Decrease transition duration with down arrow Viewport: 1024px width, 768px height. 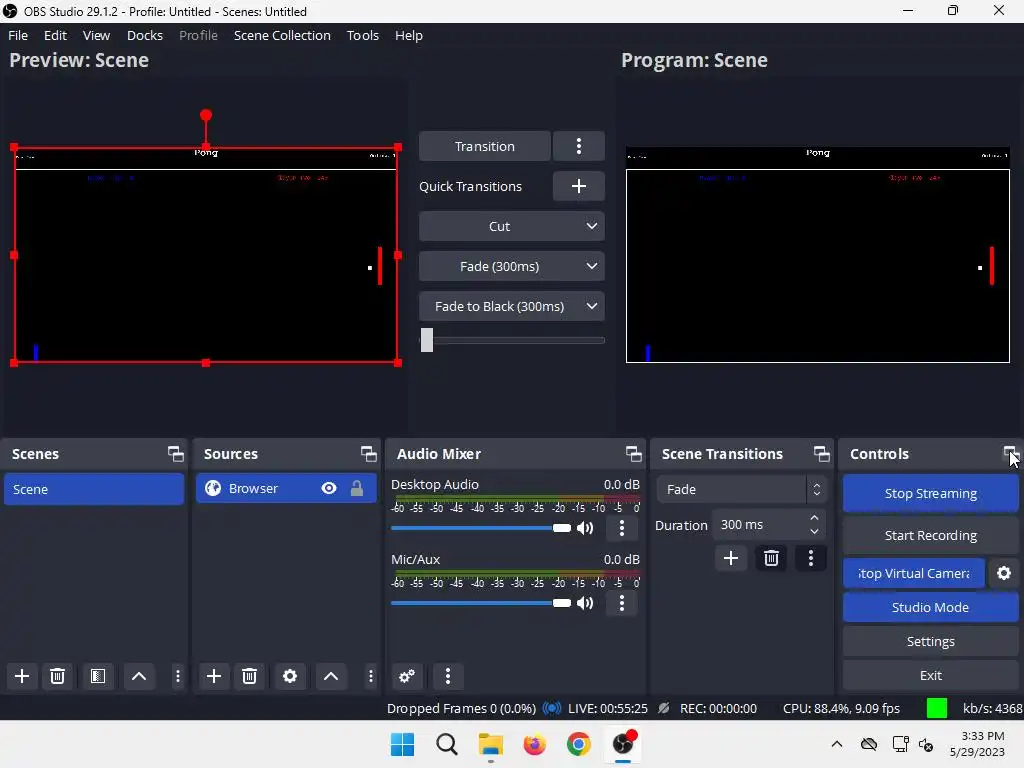tap(814, 532)
